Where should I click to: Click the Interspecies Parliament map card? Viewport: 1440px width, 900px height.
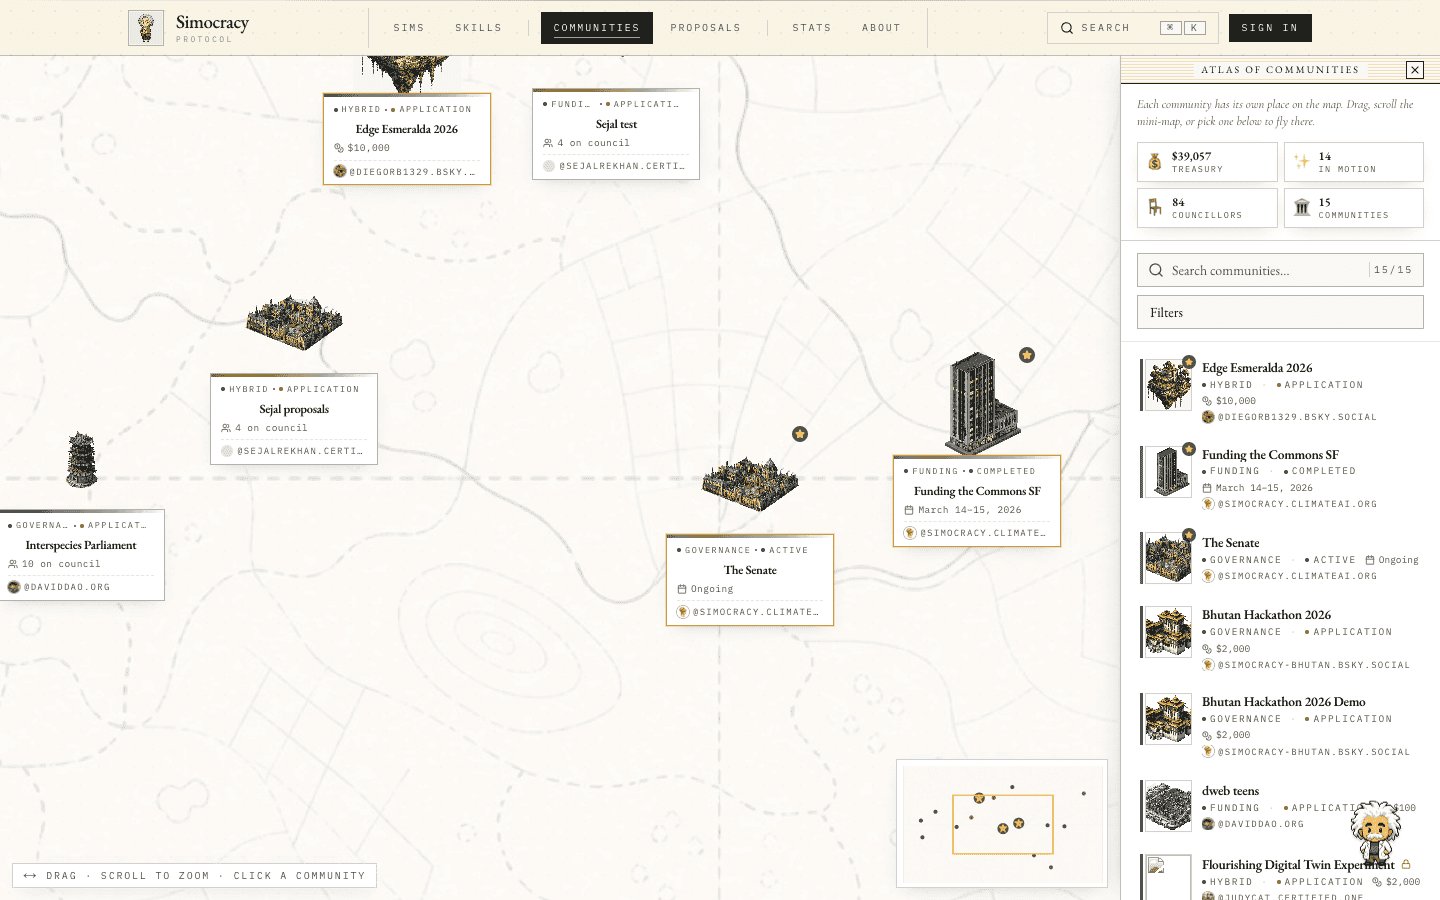[x=82, y=555]
